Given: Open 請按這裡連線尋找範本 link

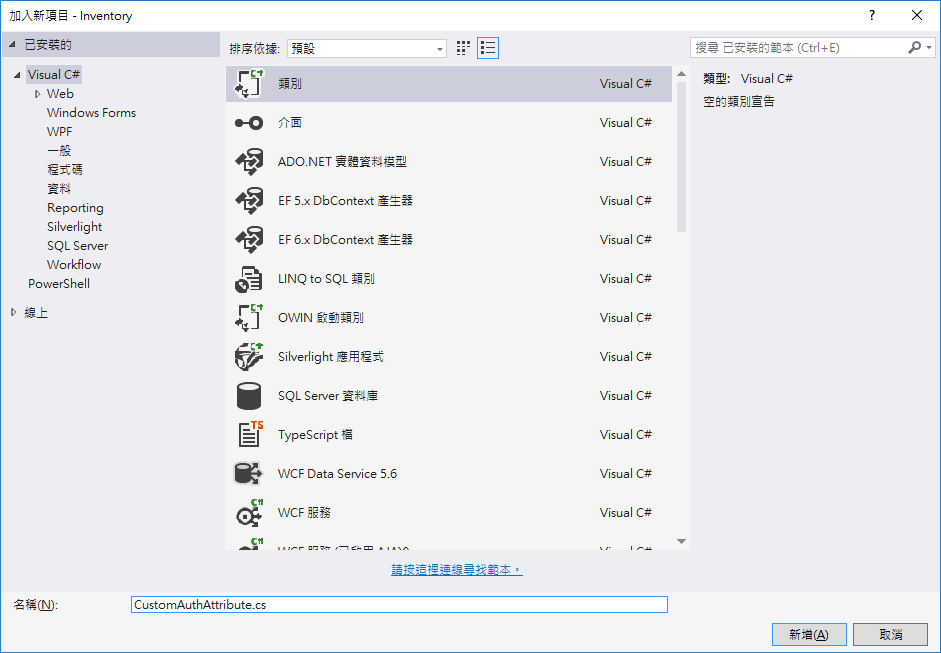Looking at the screenshot, I should pos(457,570).
